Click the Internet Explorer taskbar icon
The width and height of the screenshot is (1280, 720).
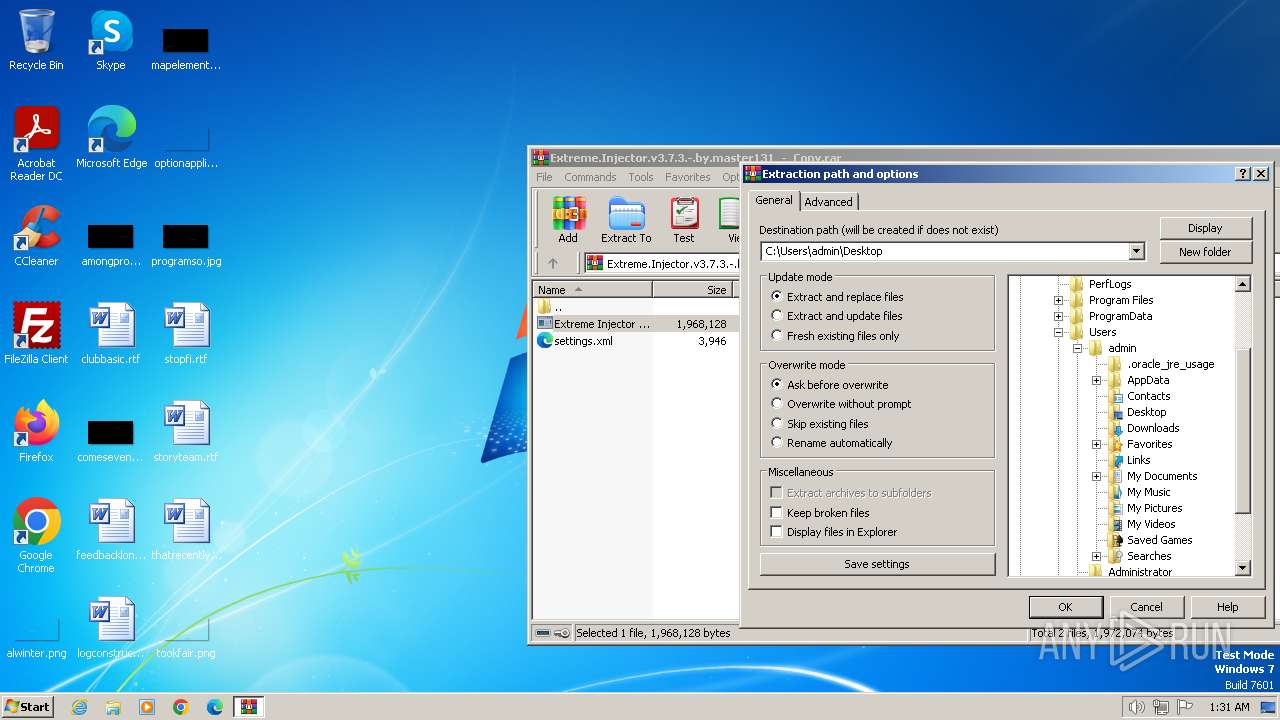point(79,707)
